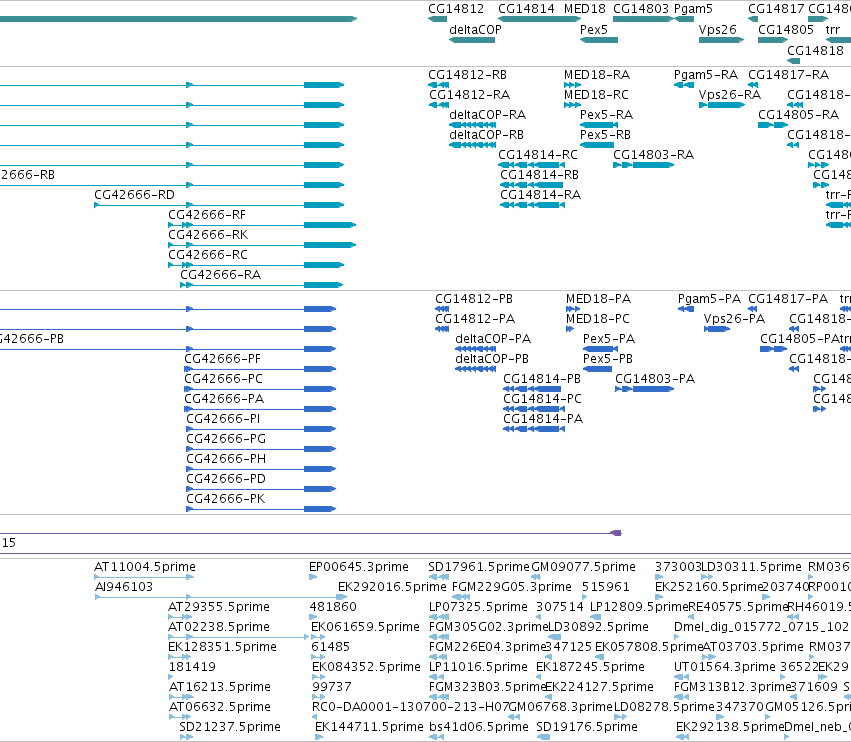Image resolution: width=851 pixels, height=742 pixels.
Task: Select the deltaCOP-RB transcript label
Action: click(x=486, y=135)
